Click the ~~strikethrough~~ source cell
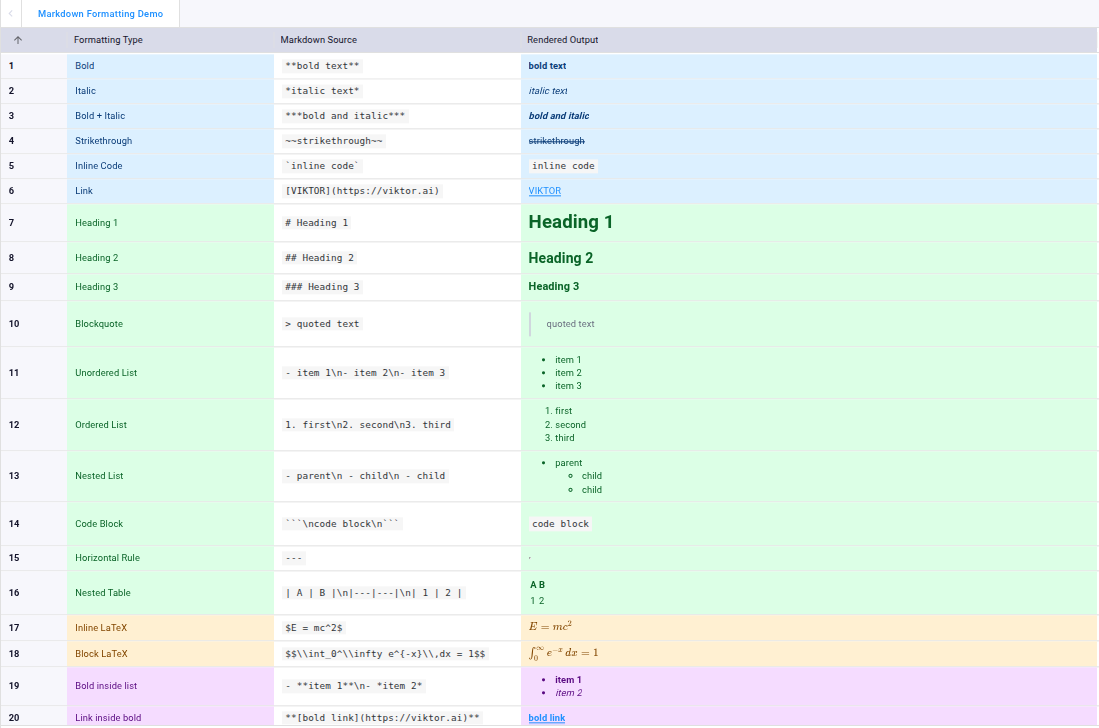The width and height of the screenshot is (1099, 728). [397, 141]
